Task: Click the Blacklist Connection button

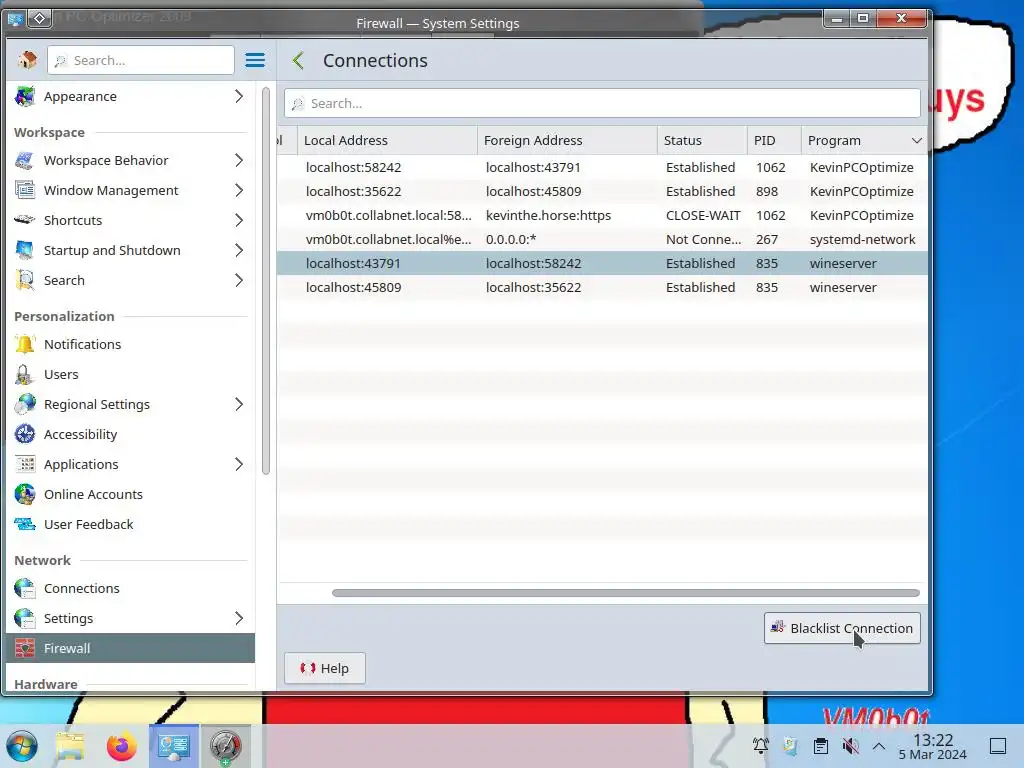Action: click(x=842, y=628)
